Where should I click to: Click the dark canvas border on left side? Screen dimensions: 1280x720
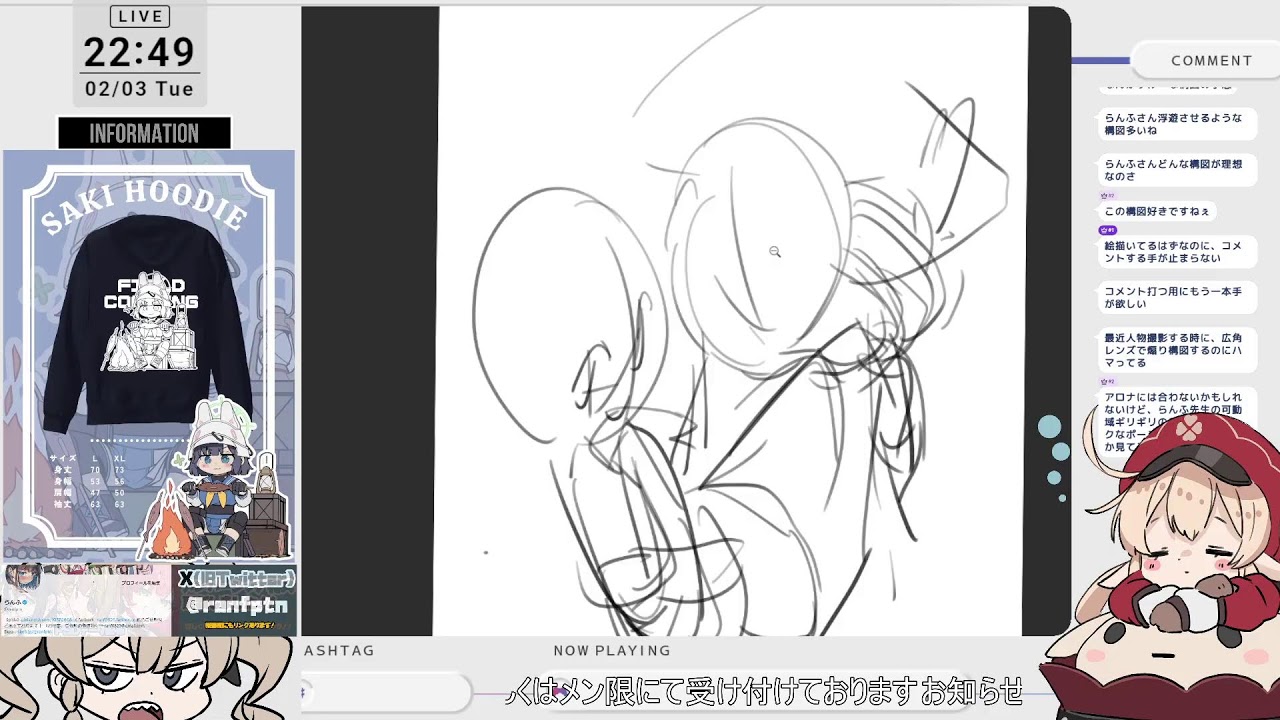369,320
